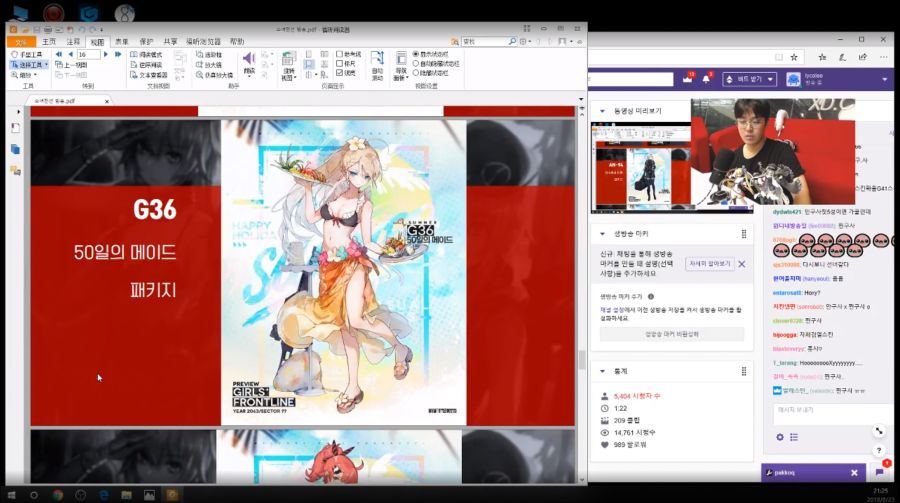Expand the left navigation pane arrow
Image resolution: width=900 pixels, height=503 pixels.
(x=18, y=111)
